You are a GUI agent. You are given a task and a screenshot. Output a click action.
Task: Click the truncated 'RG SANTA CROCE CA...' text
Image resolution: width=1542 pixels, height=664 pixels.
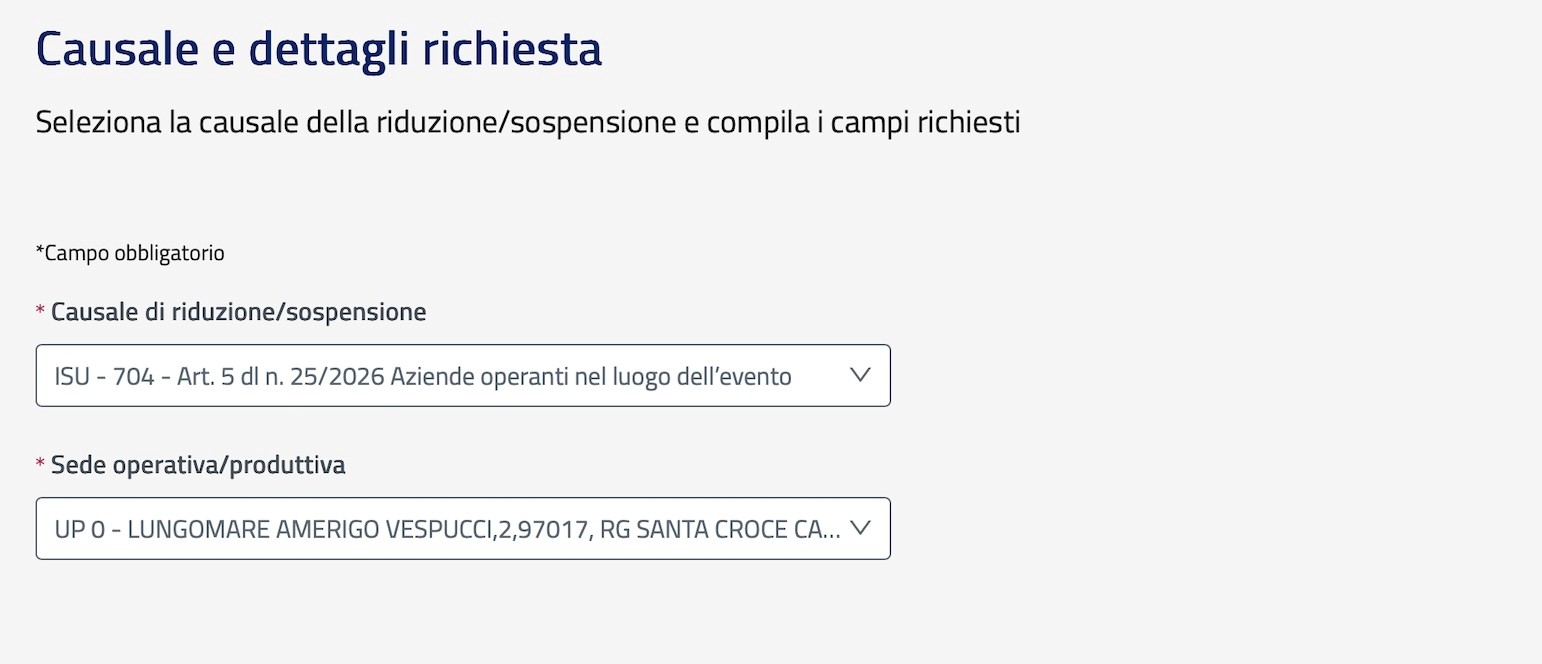point(718,529)
